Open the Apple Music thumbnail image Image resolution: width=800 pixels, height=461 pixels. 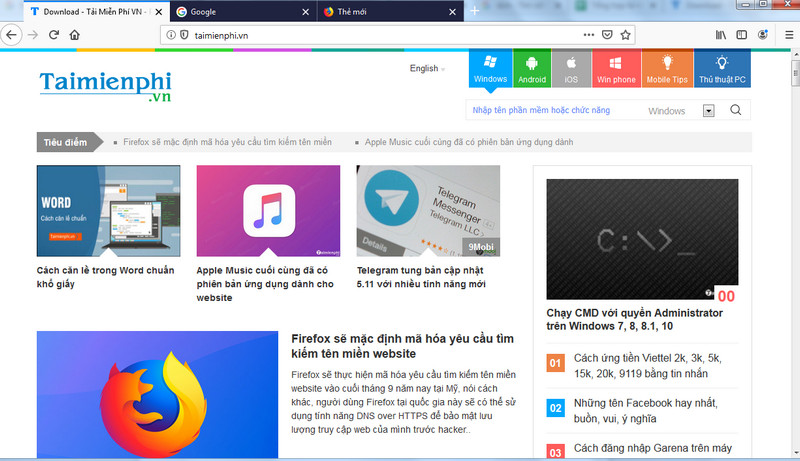268,211
